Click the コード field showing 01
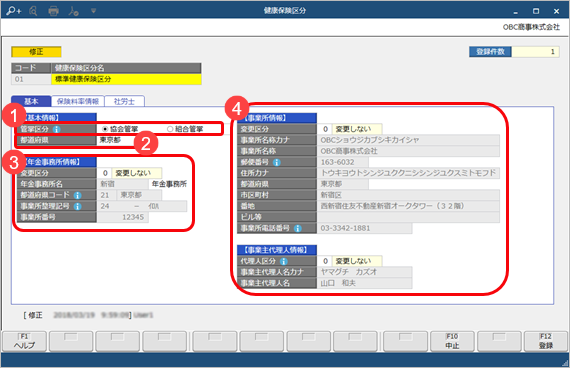Screen dimensions: 570x368 (31, 79)
